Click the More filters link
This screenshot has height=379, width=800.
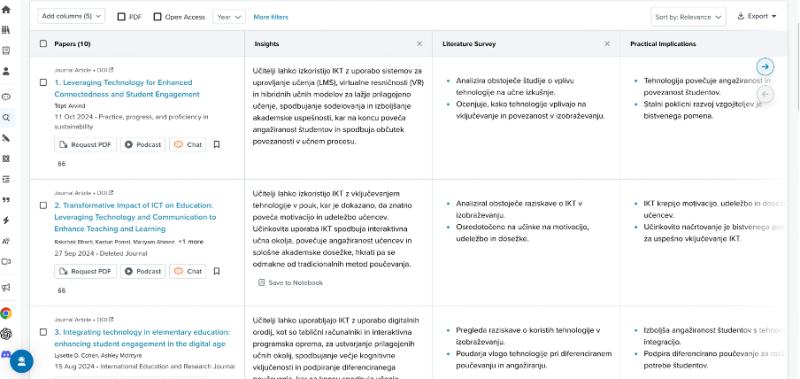coord(271,17)
